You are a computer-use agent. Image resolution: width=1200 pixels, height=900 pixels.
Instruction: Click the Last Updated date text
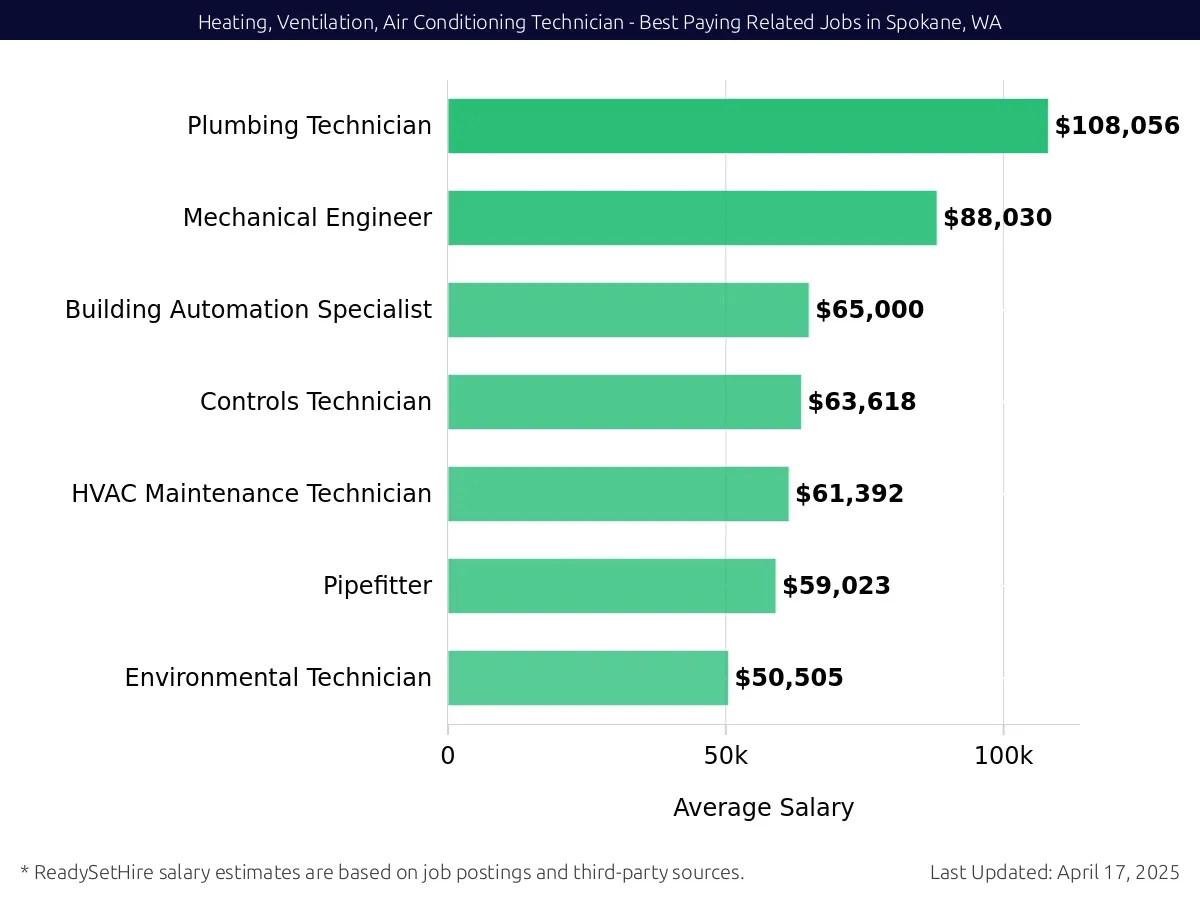coord(1055,872)
